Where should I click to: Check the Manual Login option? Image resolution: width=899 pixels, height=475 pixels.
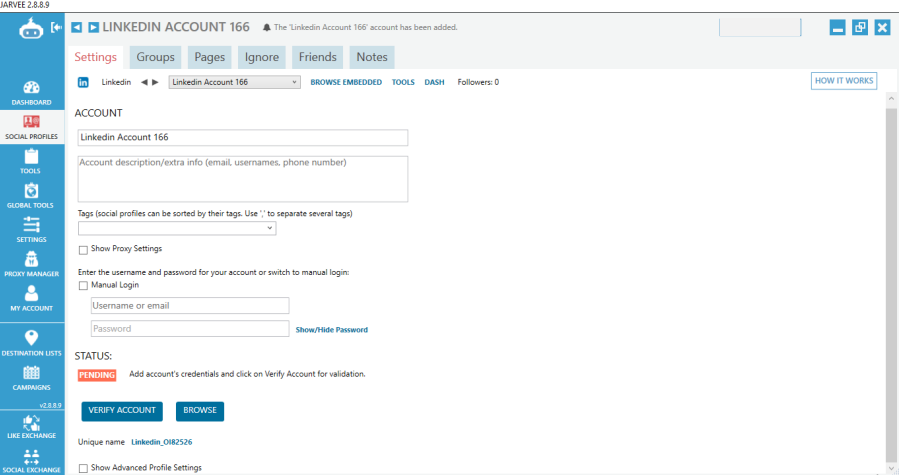point(83,286)
